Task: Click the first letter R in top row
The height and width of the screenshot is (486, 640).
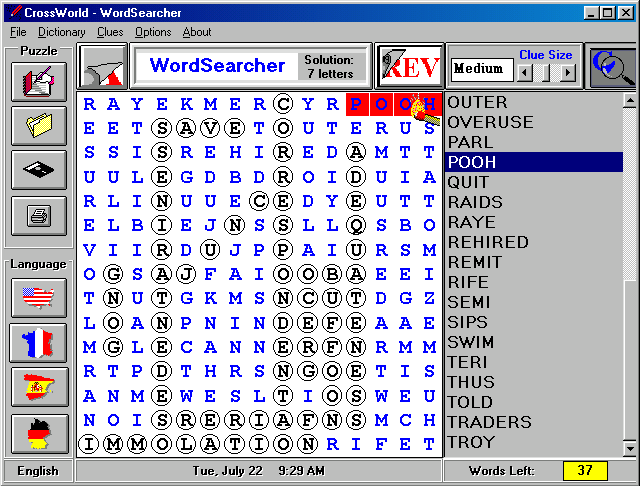Action: click(x=89, y=104)
